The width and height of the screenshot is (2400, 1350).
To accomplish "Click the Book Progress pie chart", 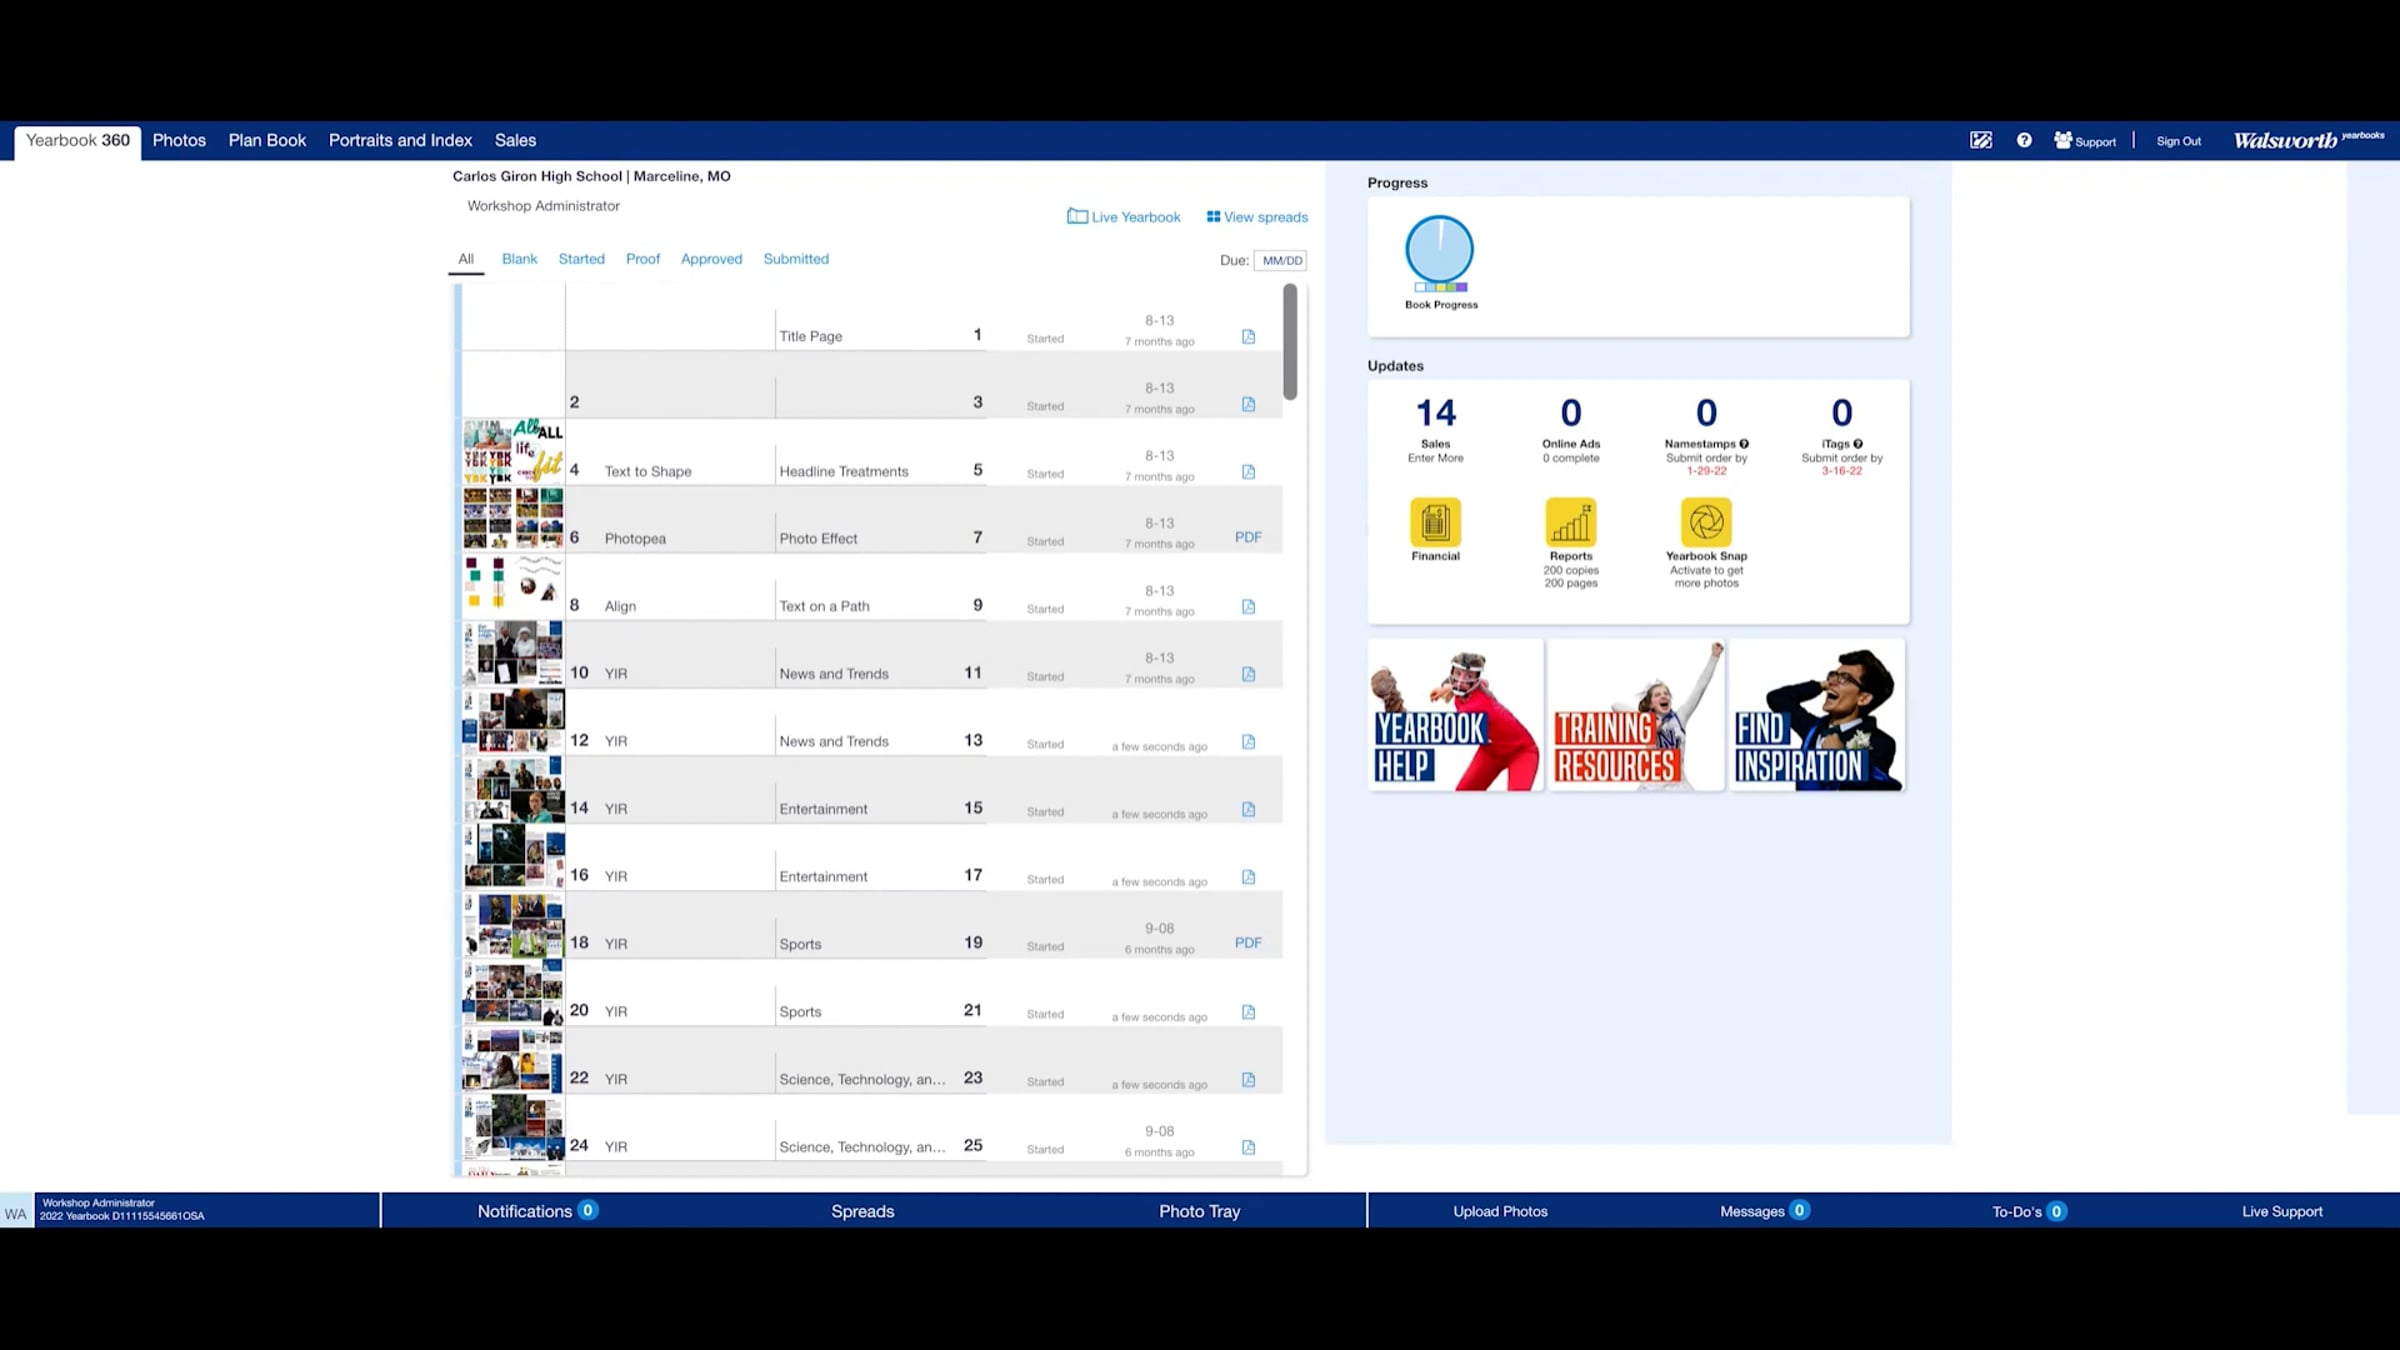I will coord(1439,249).
